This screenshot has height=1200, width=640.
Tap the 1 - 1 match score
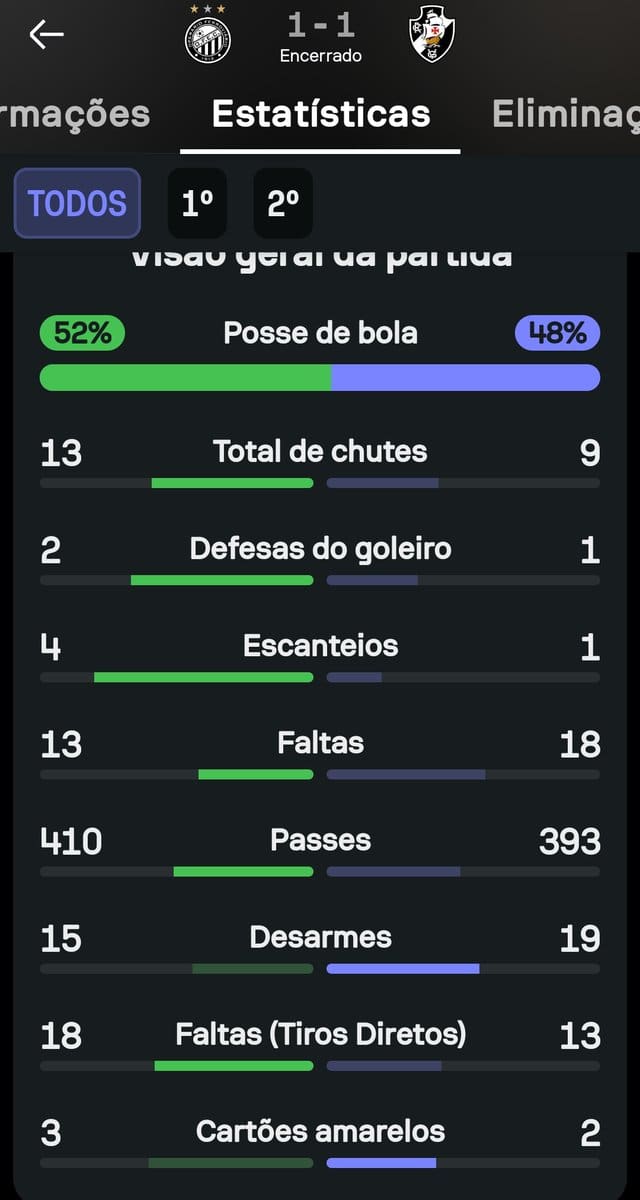click(x=321, y=24)
